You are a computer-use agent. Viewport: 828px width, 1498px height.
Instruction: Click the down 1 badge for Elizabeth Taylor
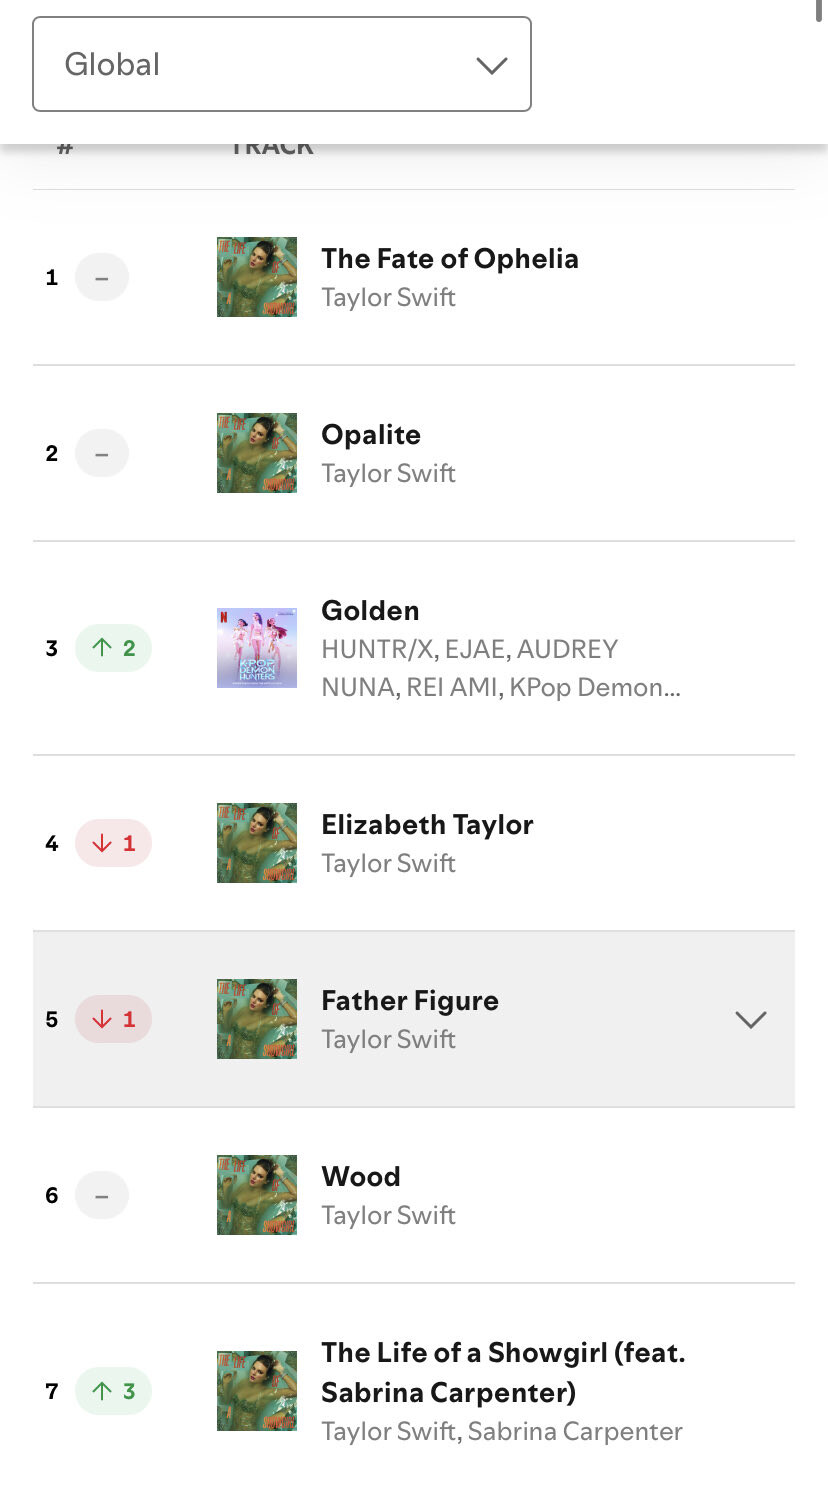click(113, 843)
